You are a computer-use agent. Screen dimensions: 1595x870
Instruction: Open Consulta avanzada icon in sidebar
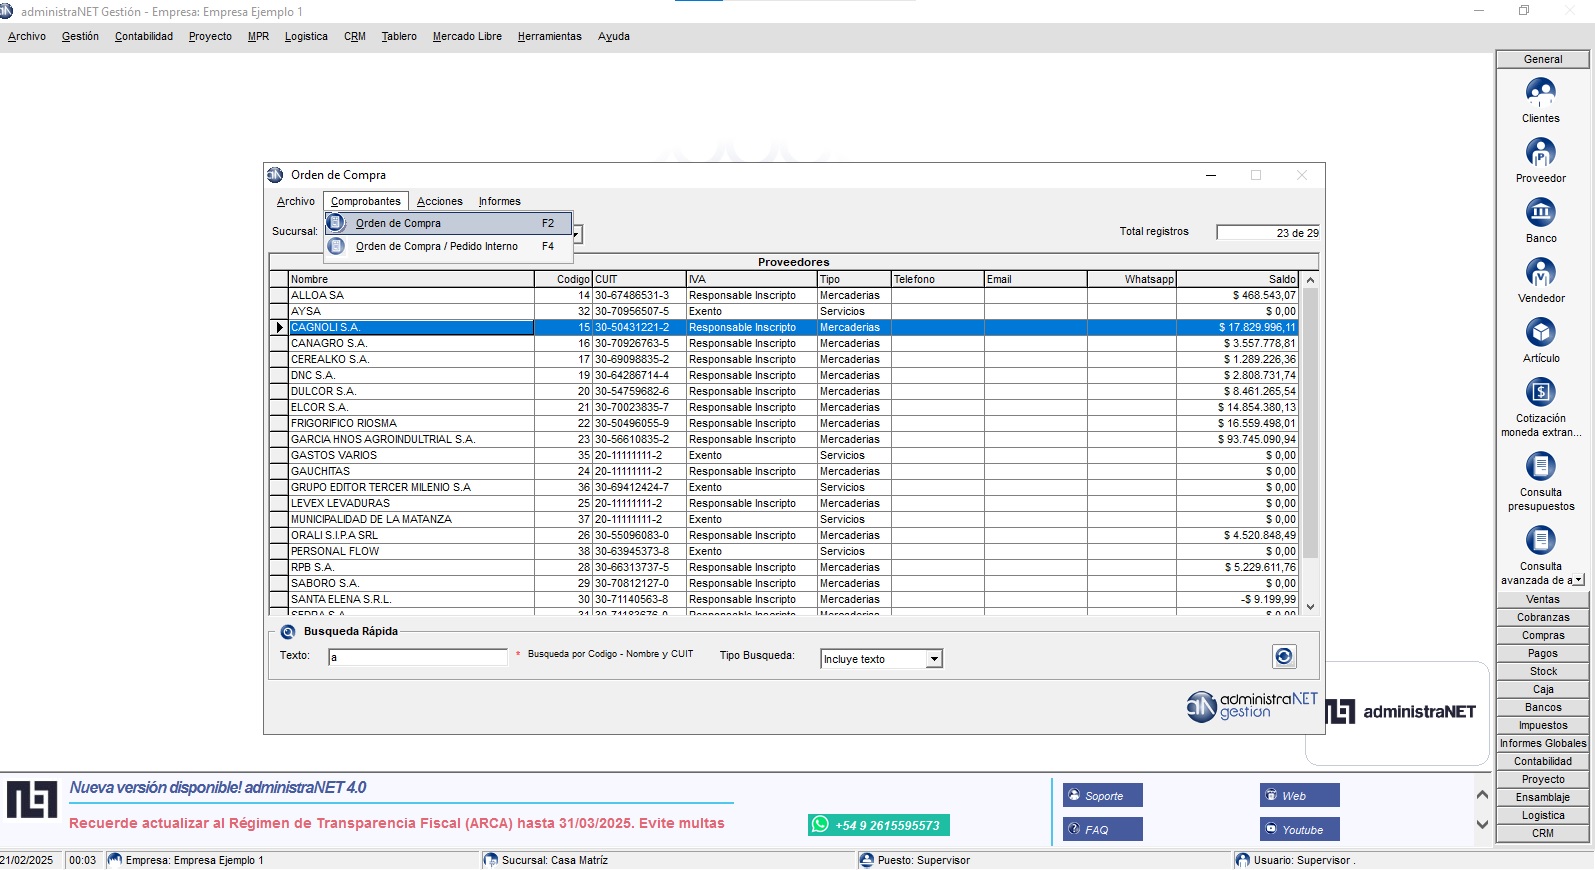(x=1540, y=540)
